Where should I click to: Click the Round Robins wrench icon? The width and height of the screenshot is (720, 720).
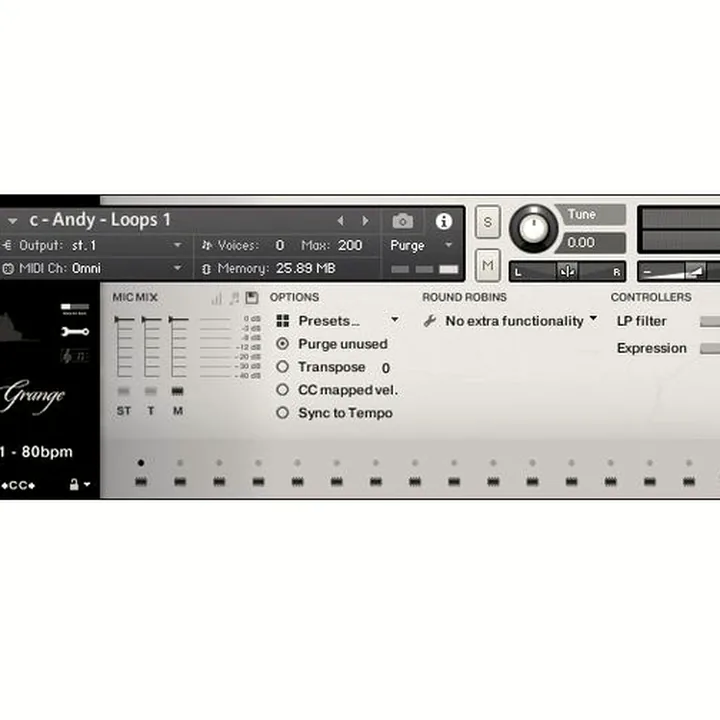coord(430,321)
